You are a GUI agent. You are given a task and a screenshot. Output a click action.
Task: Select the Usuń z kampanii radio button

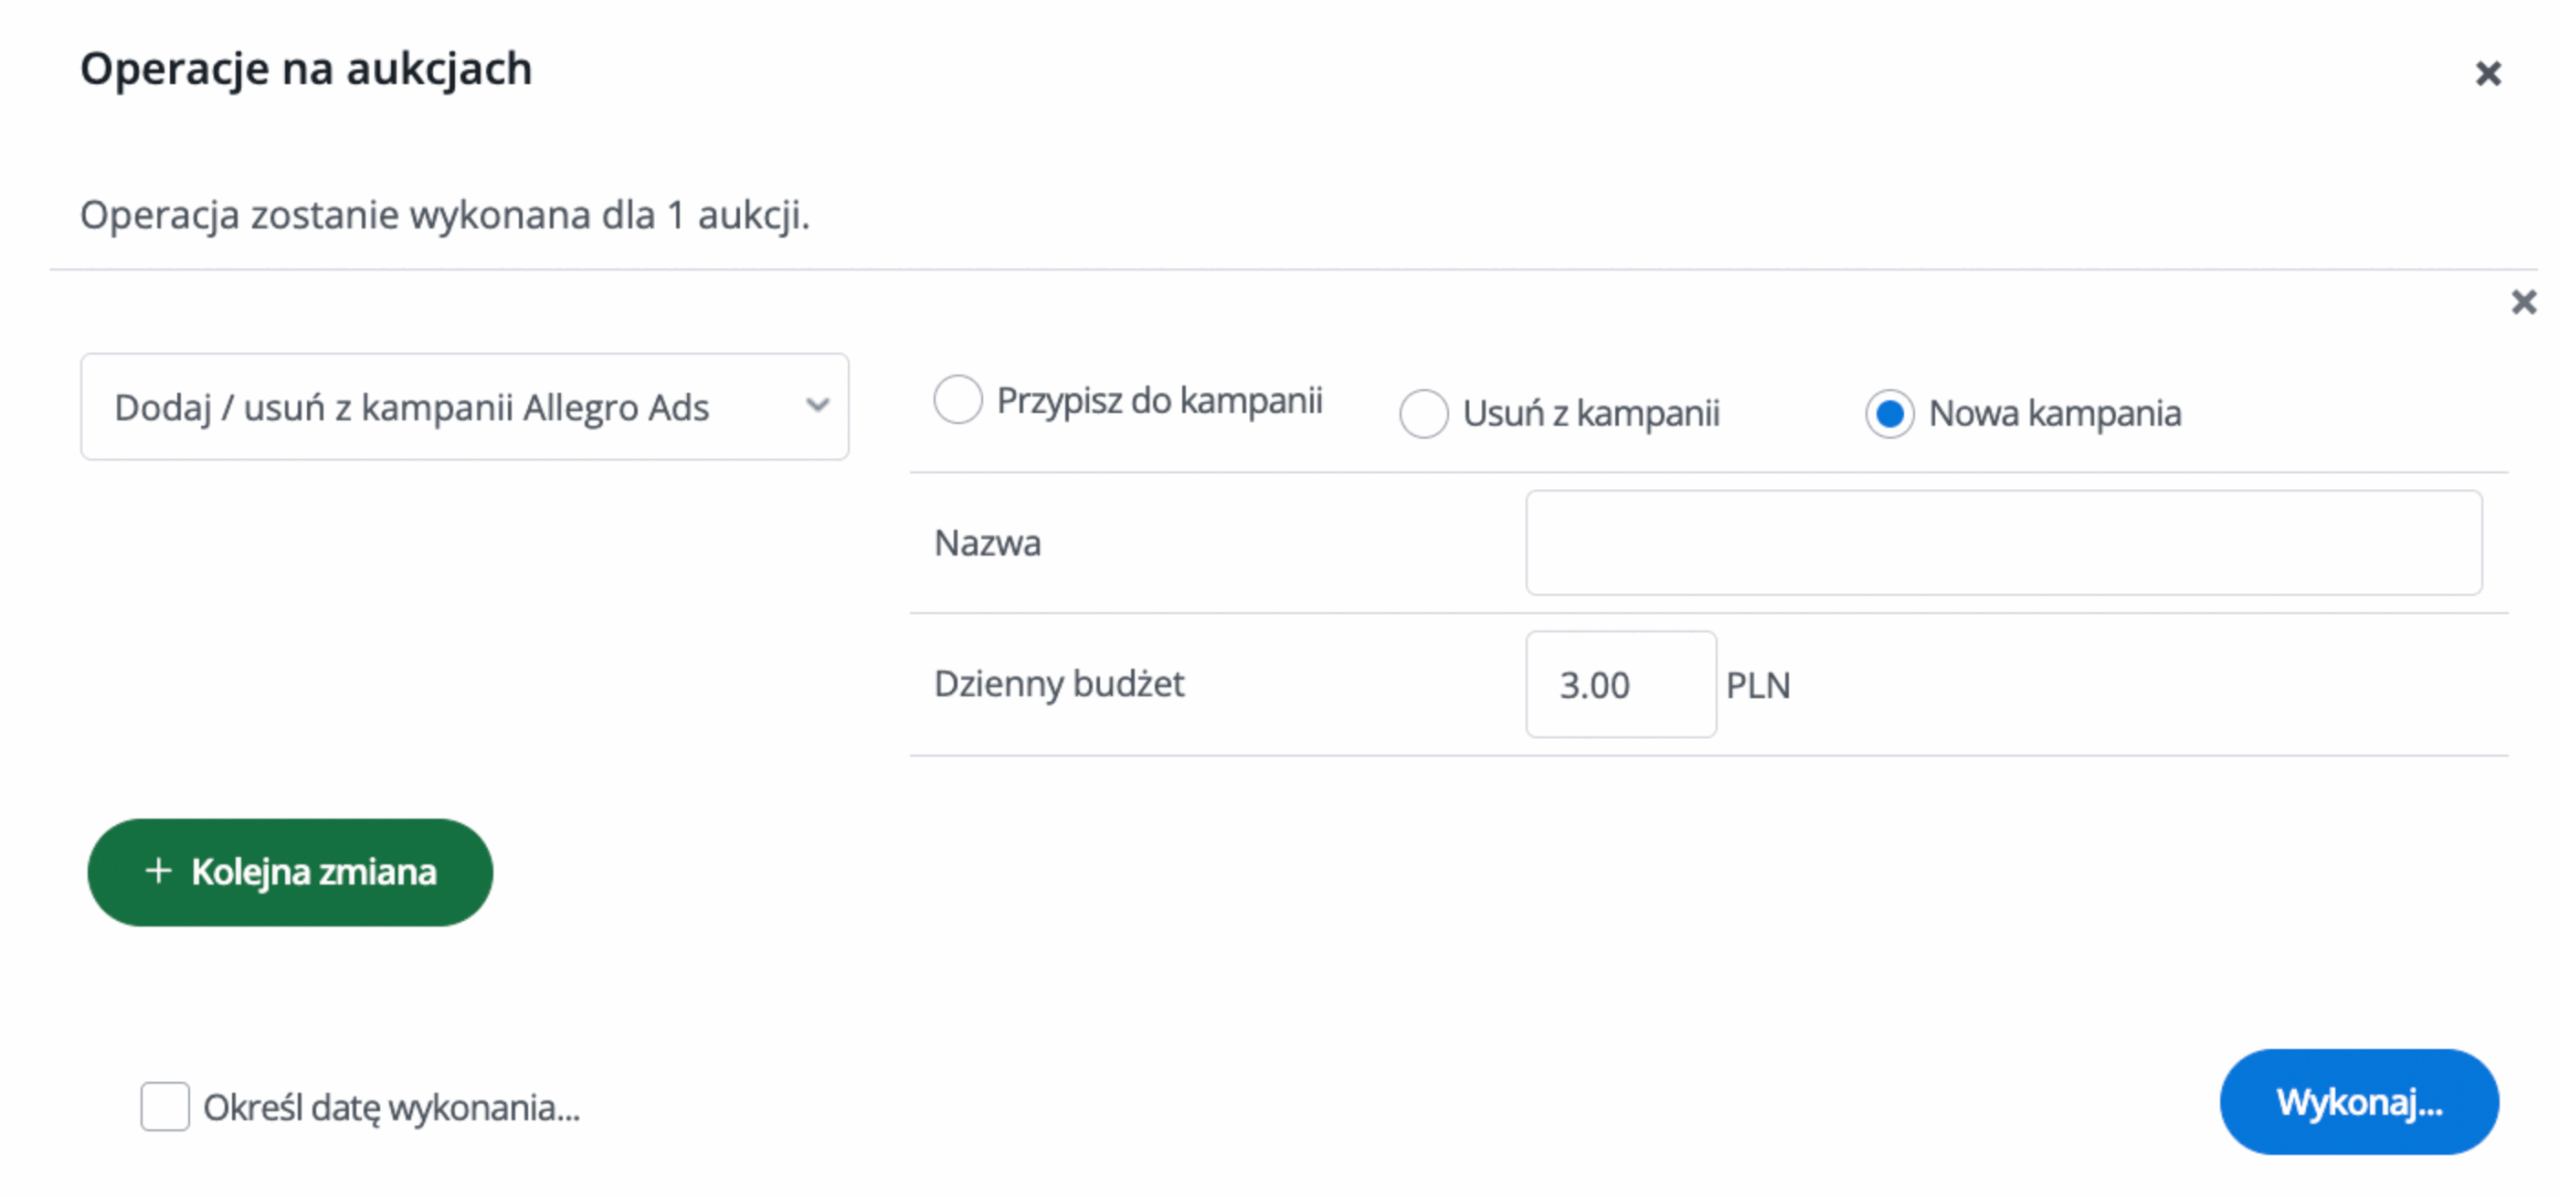[1423, 413]
